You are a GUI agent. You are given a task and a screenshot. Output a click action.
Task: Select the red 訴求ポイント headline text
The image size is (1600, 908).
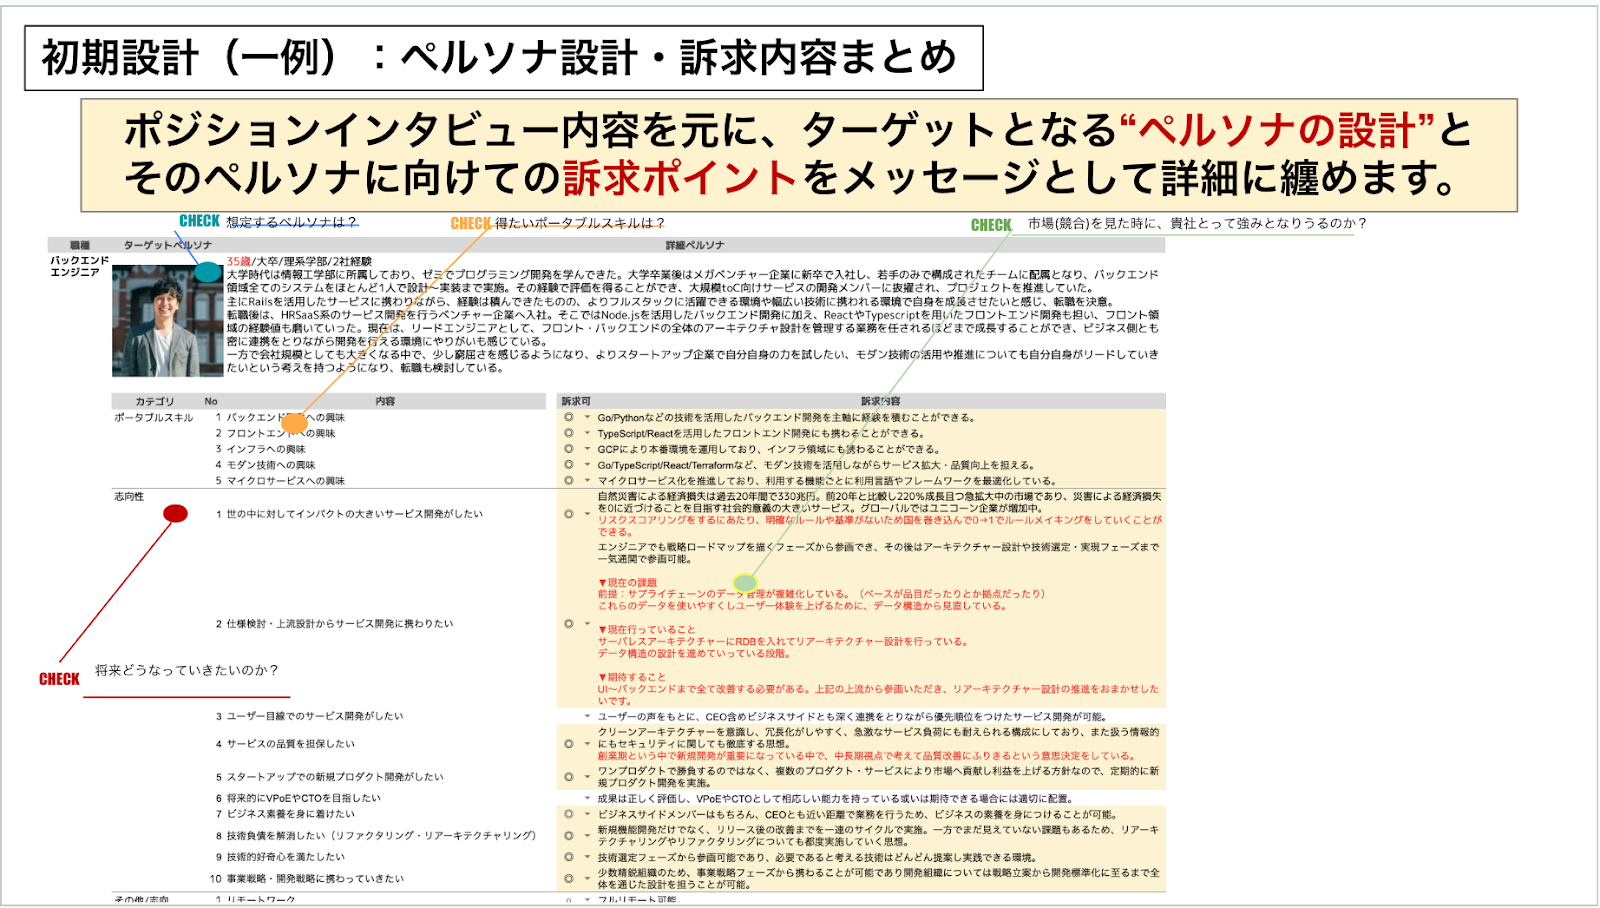pyautogui.click(x=680, y=178)
